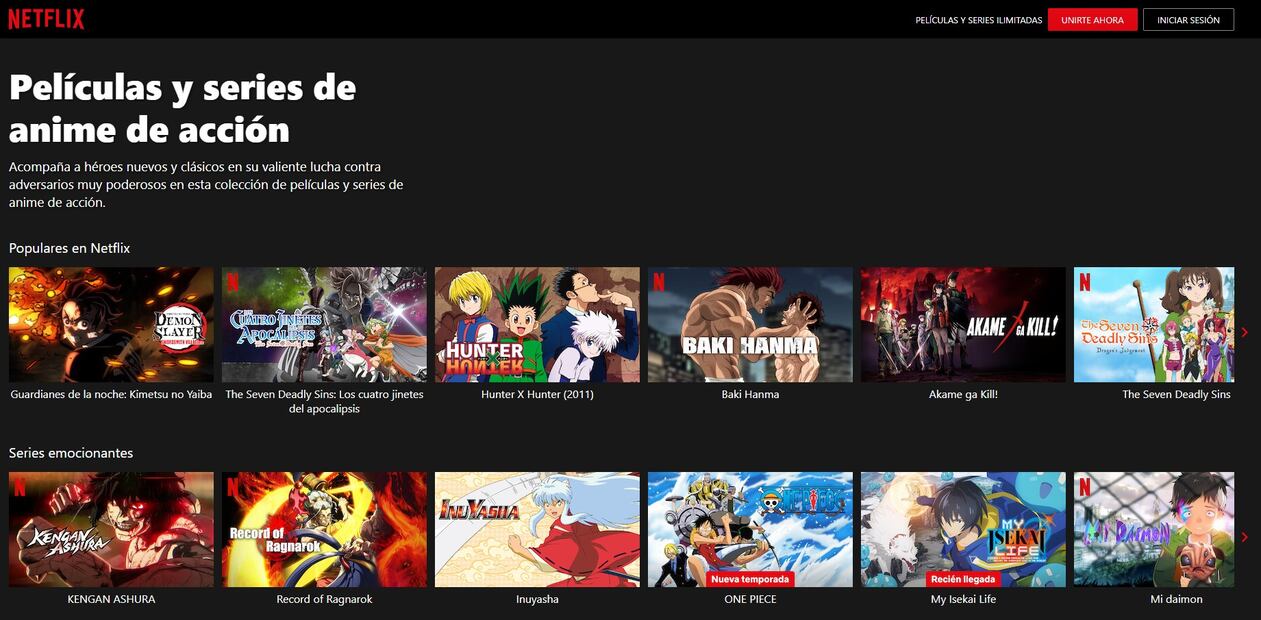This screenshot has height=620, width=1261.
Task: Click the INICIAR SESIÓN button
Action: [1188, 20]
